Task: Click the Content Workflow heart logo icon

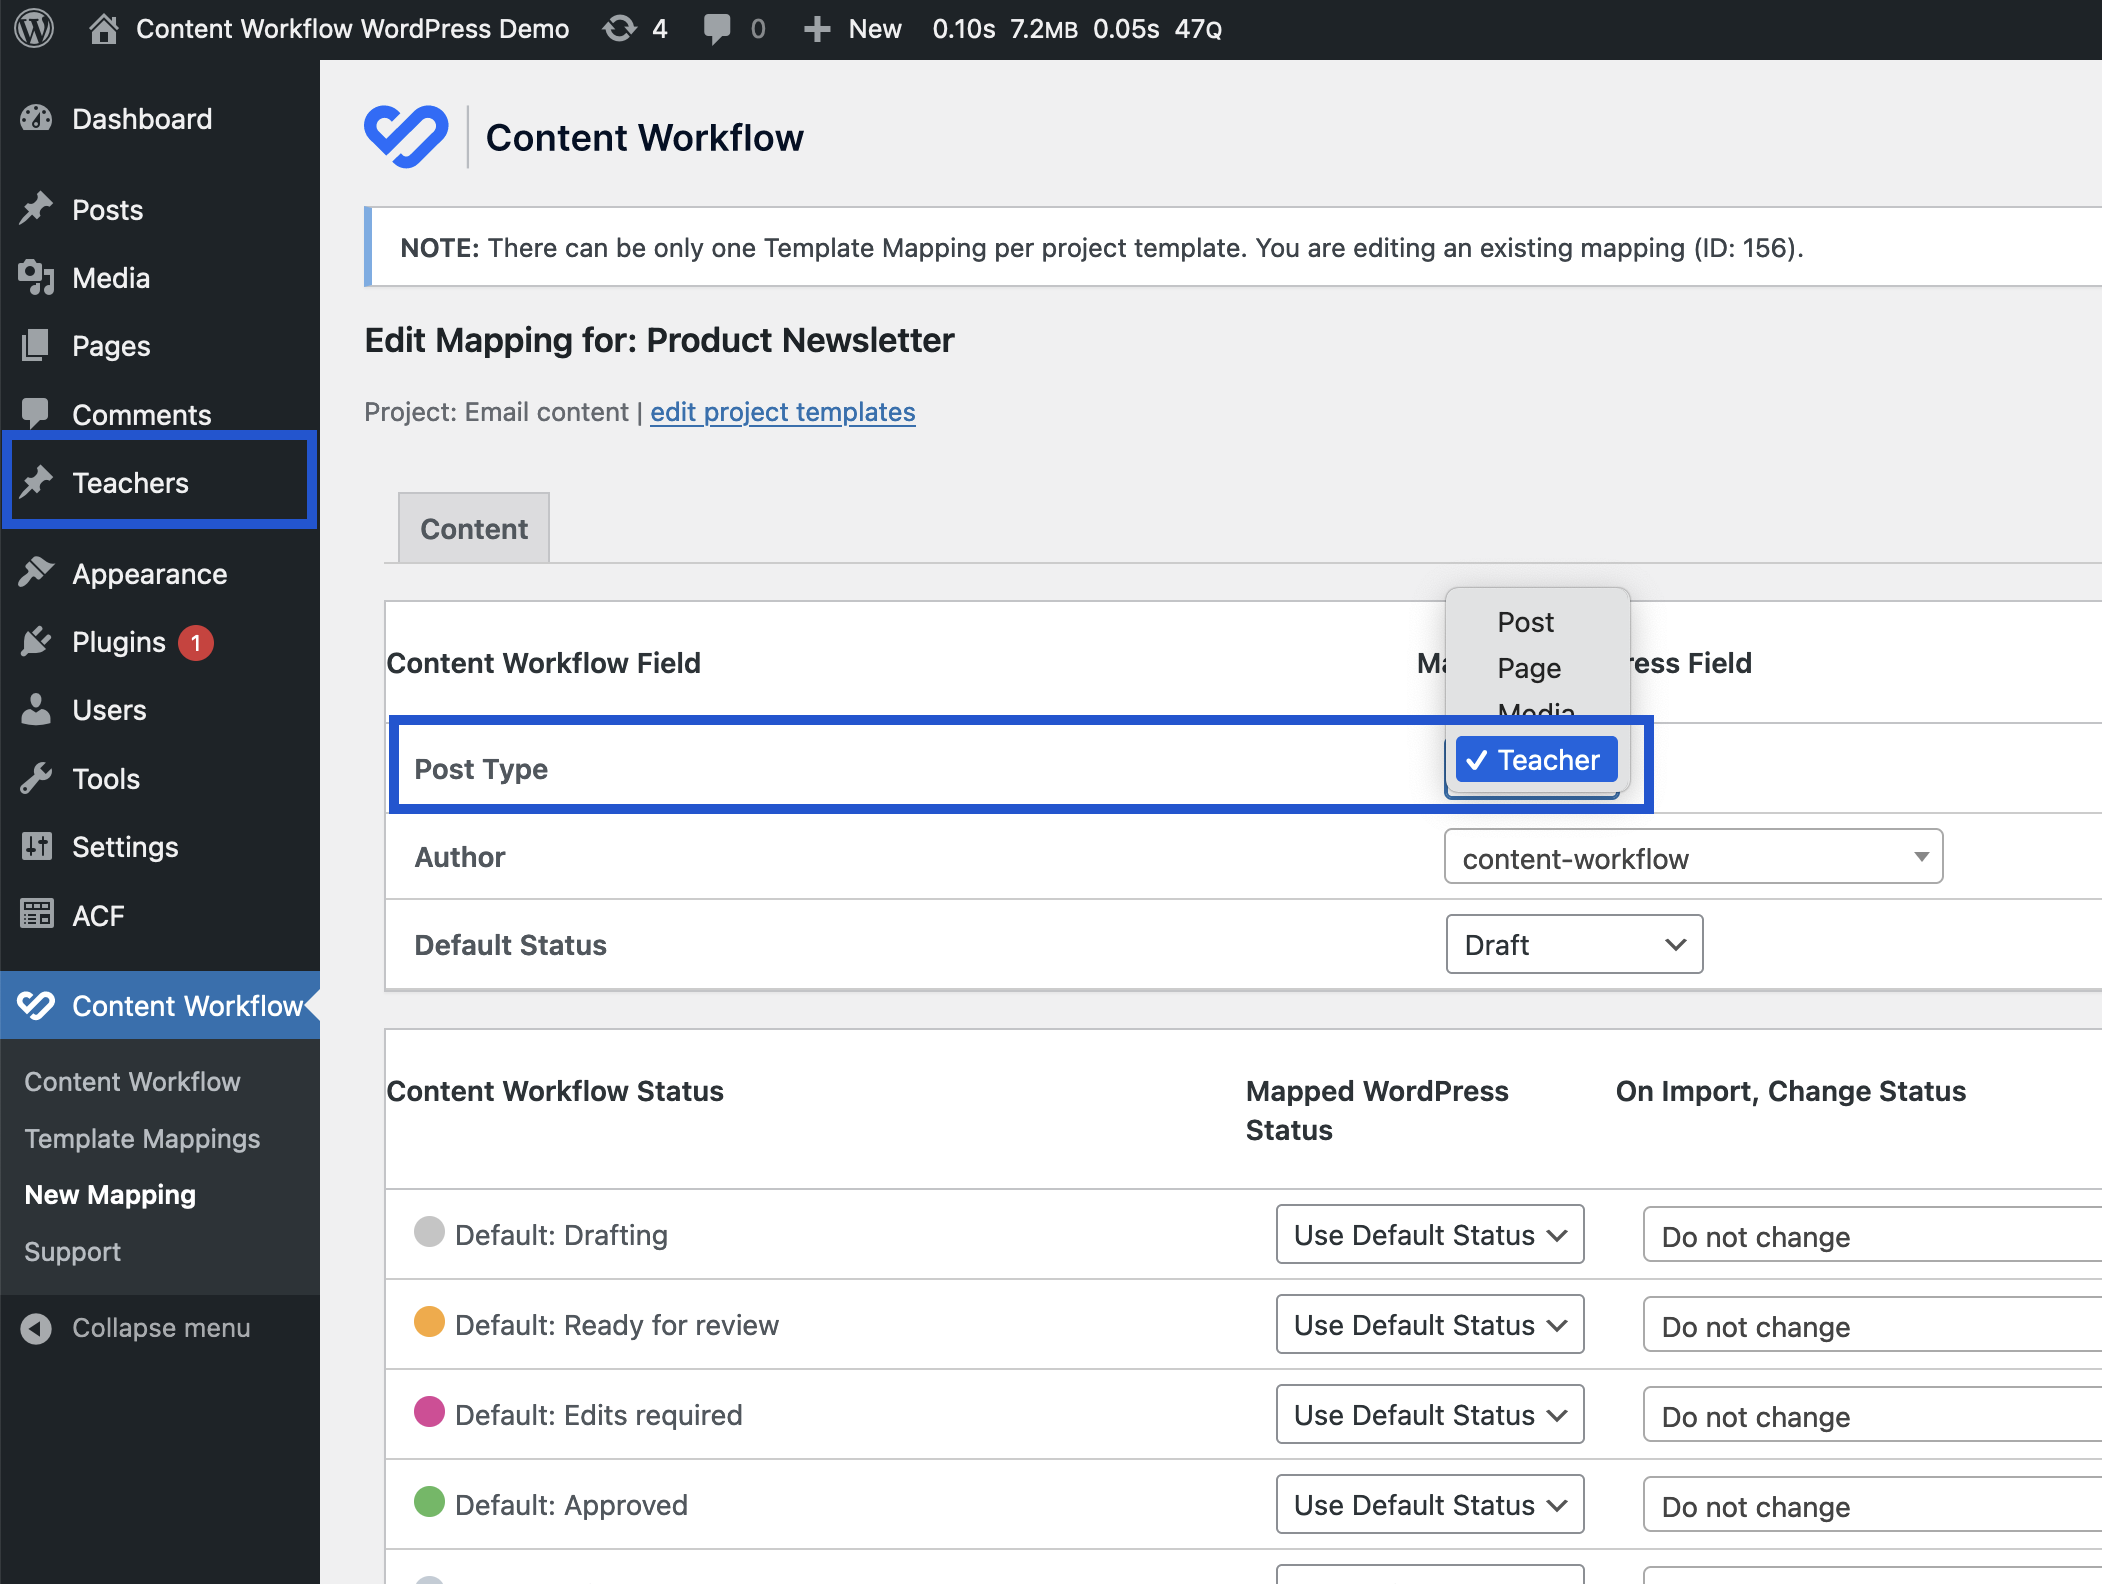Action: pos(38,1005)
